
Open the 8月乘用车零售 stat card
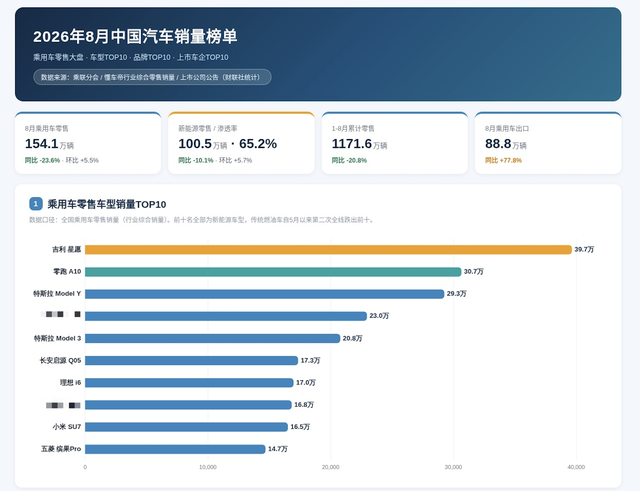[88, 143]
